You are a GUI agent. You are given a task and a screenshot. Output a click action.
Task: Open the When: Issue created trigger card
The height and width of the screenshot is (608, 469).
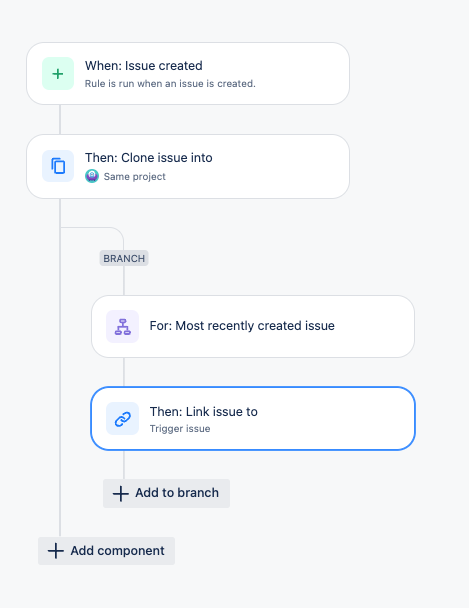coord(188,74)
